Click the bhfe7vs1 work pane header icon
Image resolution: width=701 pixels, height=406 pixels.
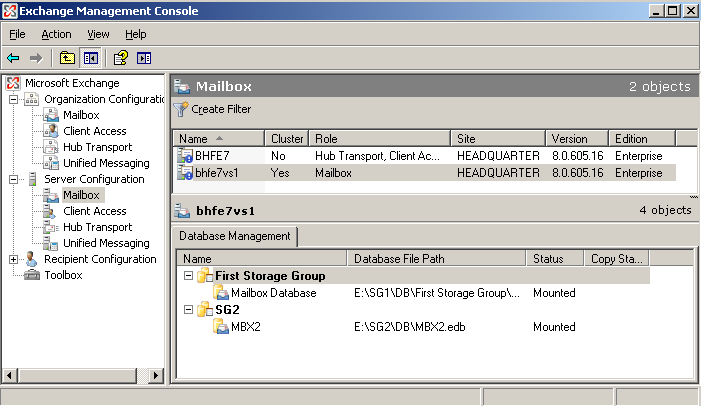[182, 211]
